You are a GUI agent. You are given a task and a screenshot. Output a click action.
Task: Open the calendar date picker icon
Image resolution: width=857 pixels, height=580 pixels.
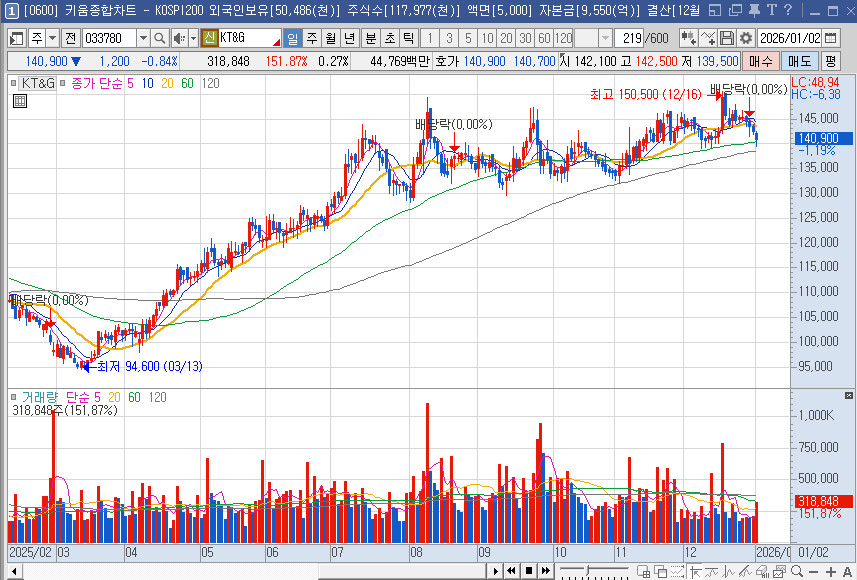(x=830, y=38)
